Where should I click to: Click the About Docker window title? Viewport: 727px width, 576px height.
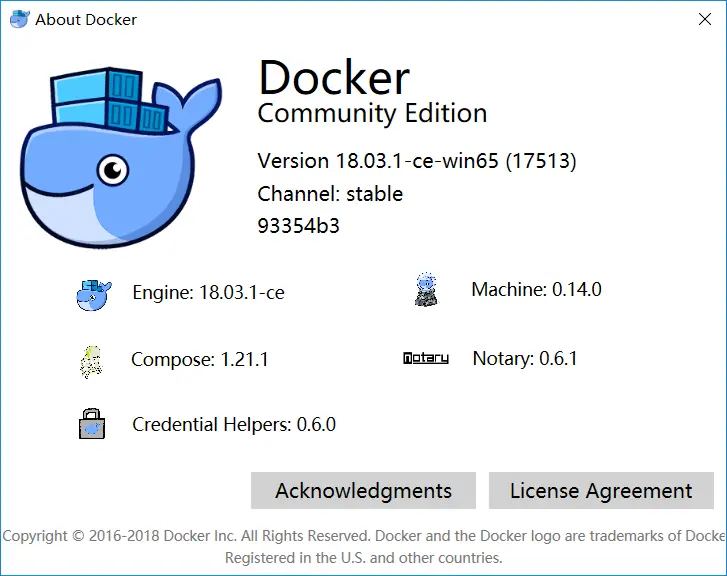coord(86,19)
